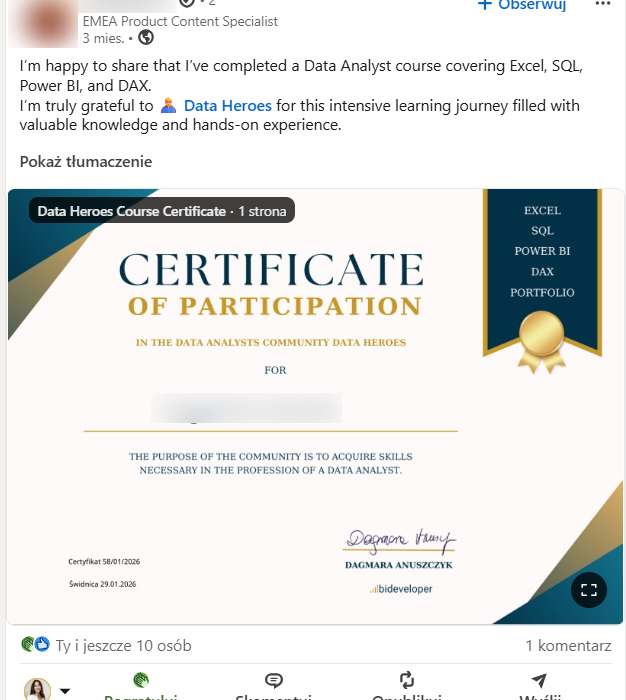
Task: View the reactions list icons
Action: [35, 644]
